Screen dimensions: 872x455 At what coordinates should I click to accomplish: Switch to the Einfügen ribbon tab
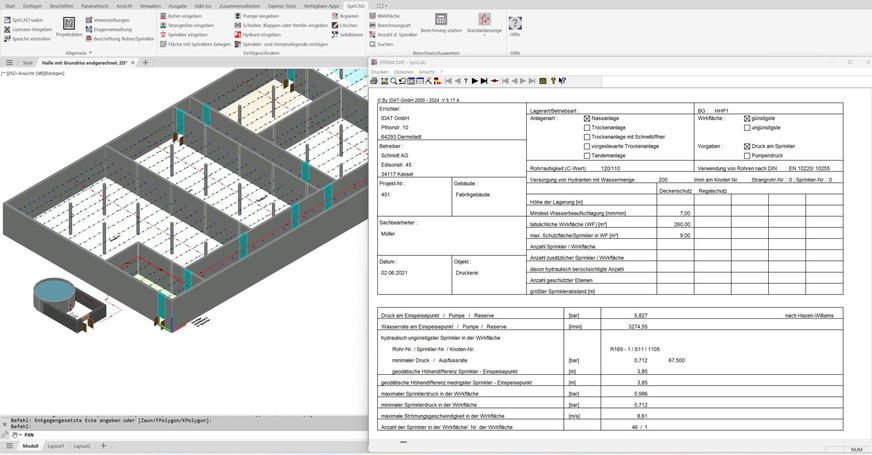[32, 6]
